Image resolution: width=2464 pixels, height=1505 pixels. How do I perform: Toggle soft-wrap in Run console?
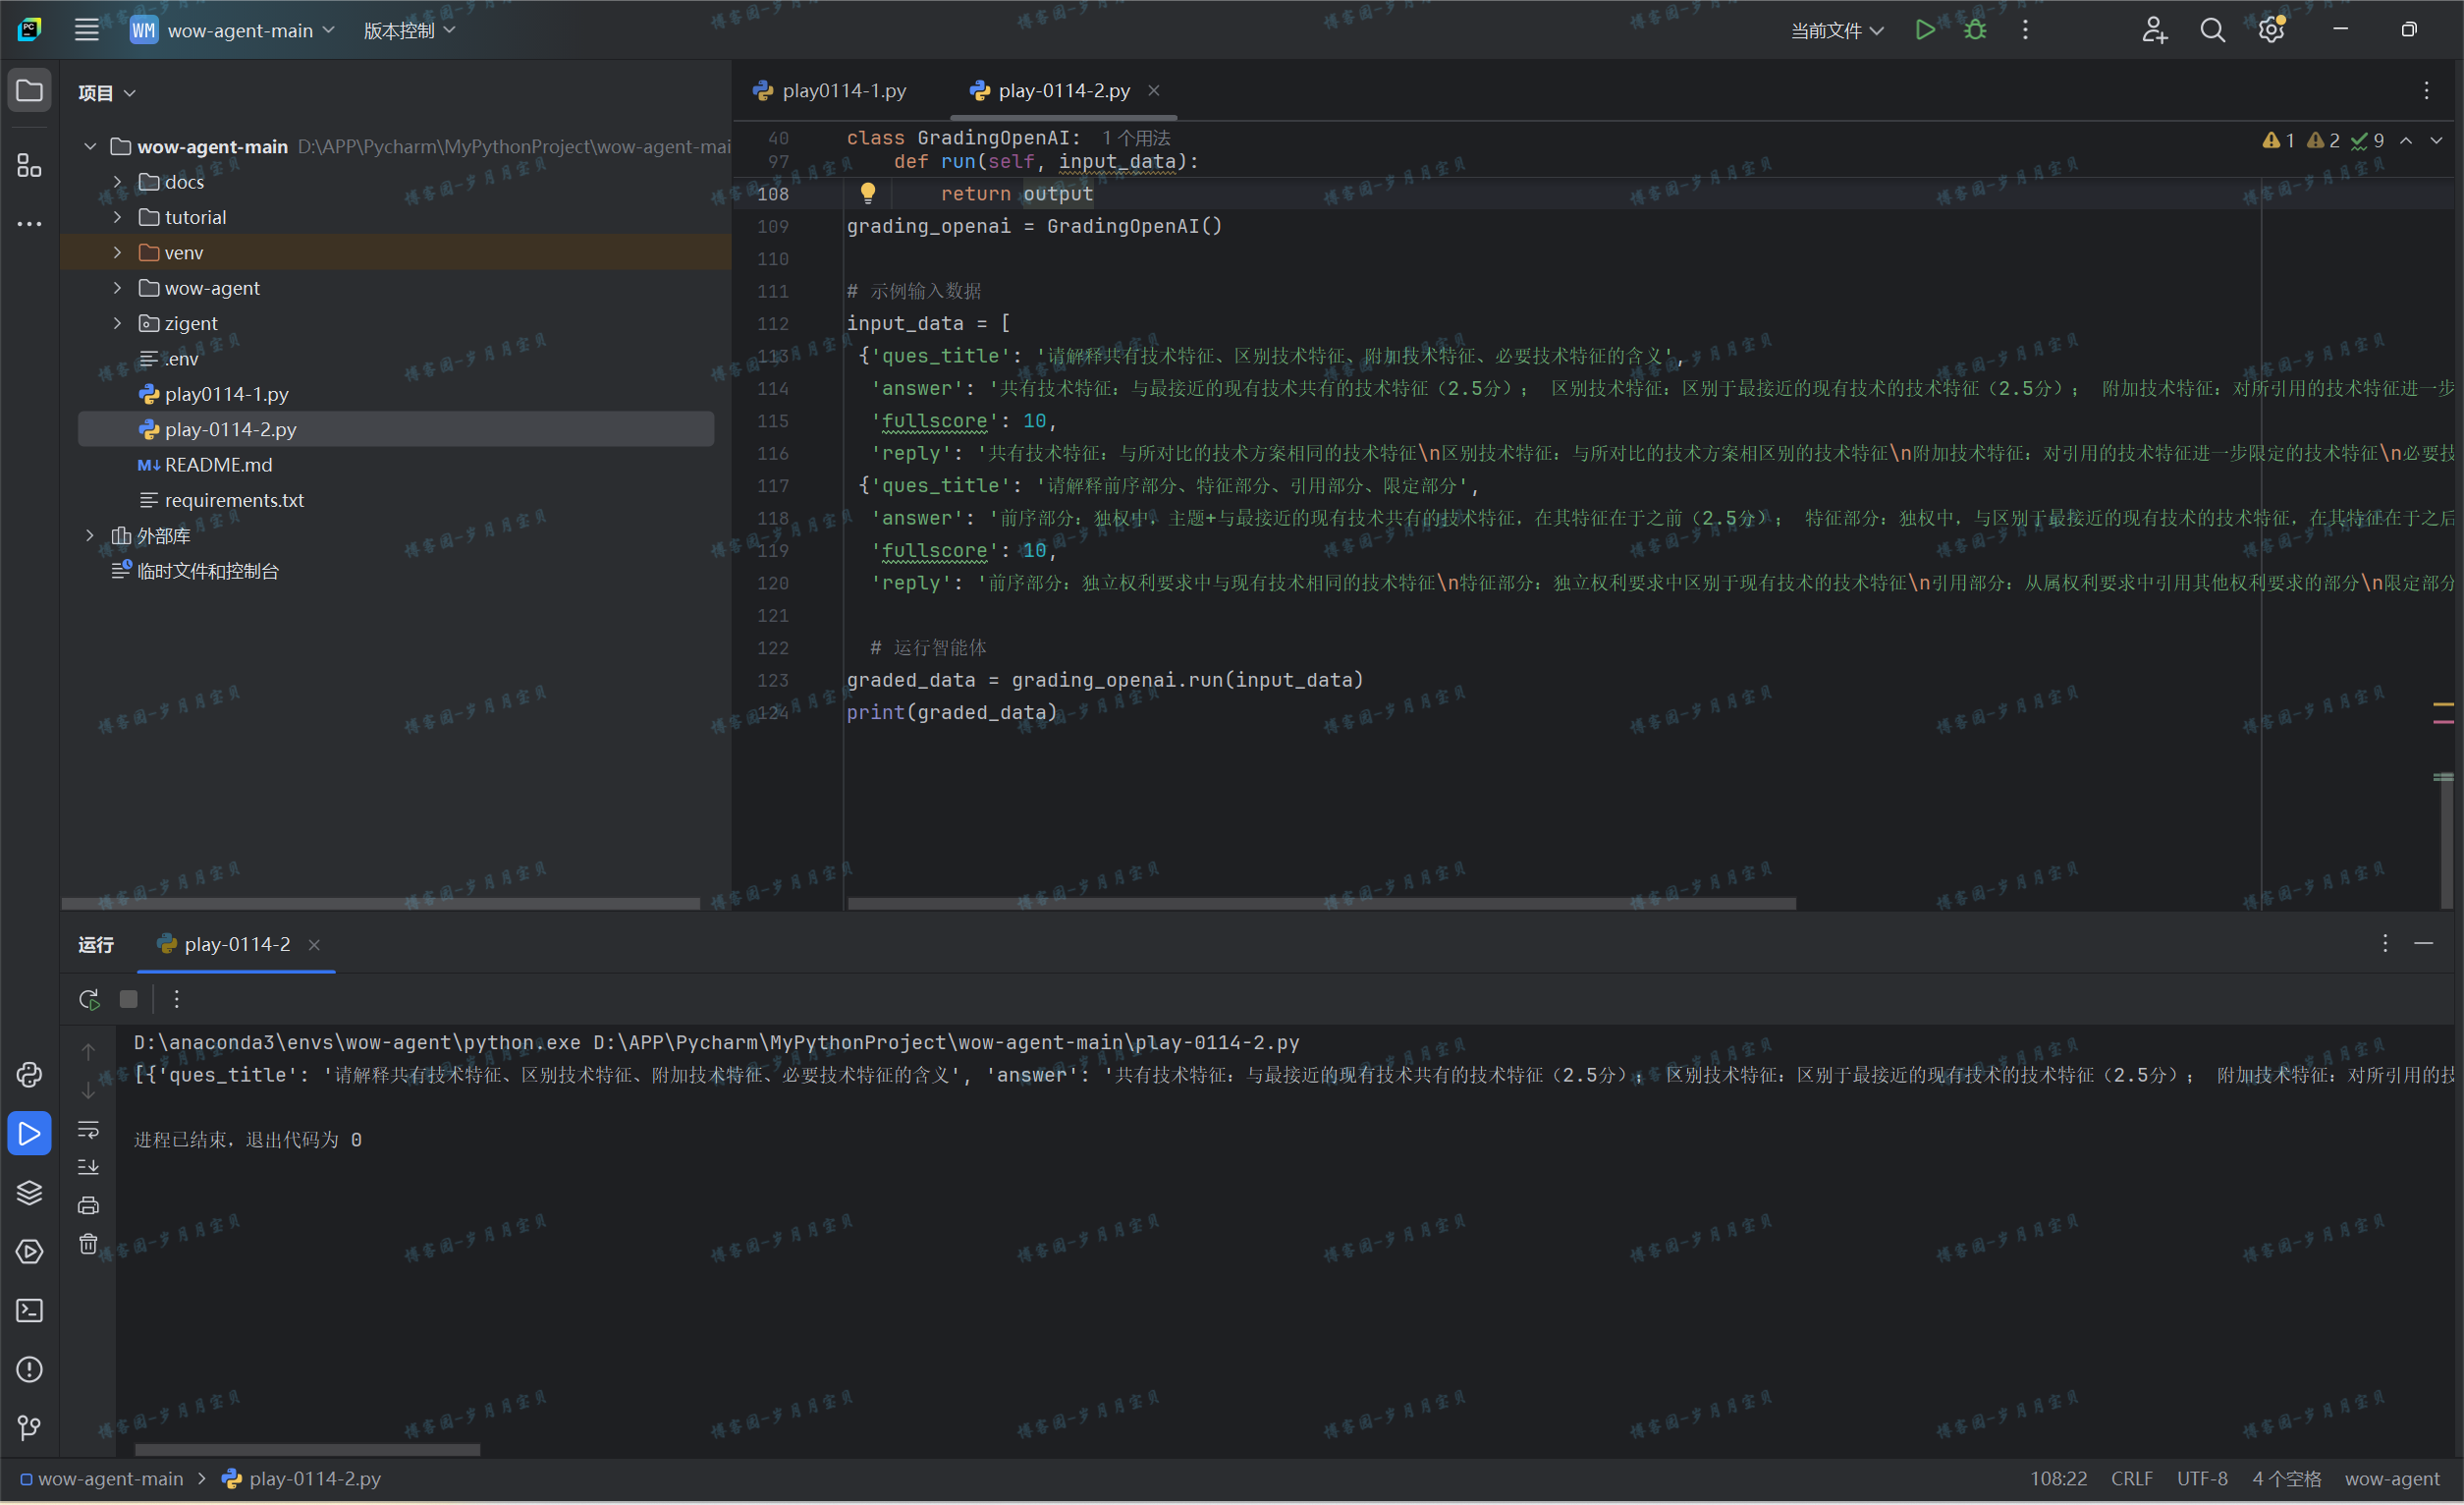89,1129
